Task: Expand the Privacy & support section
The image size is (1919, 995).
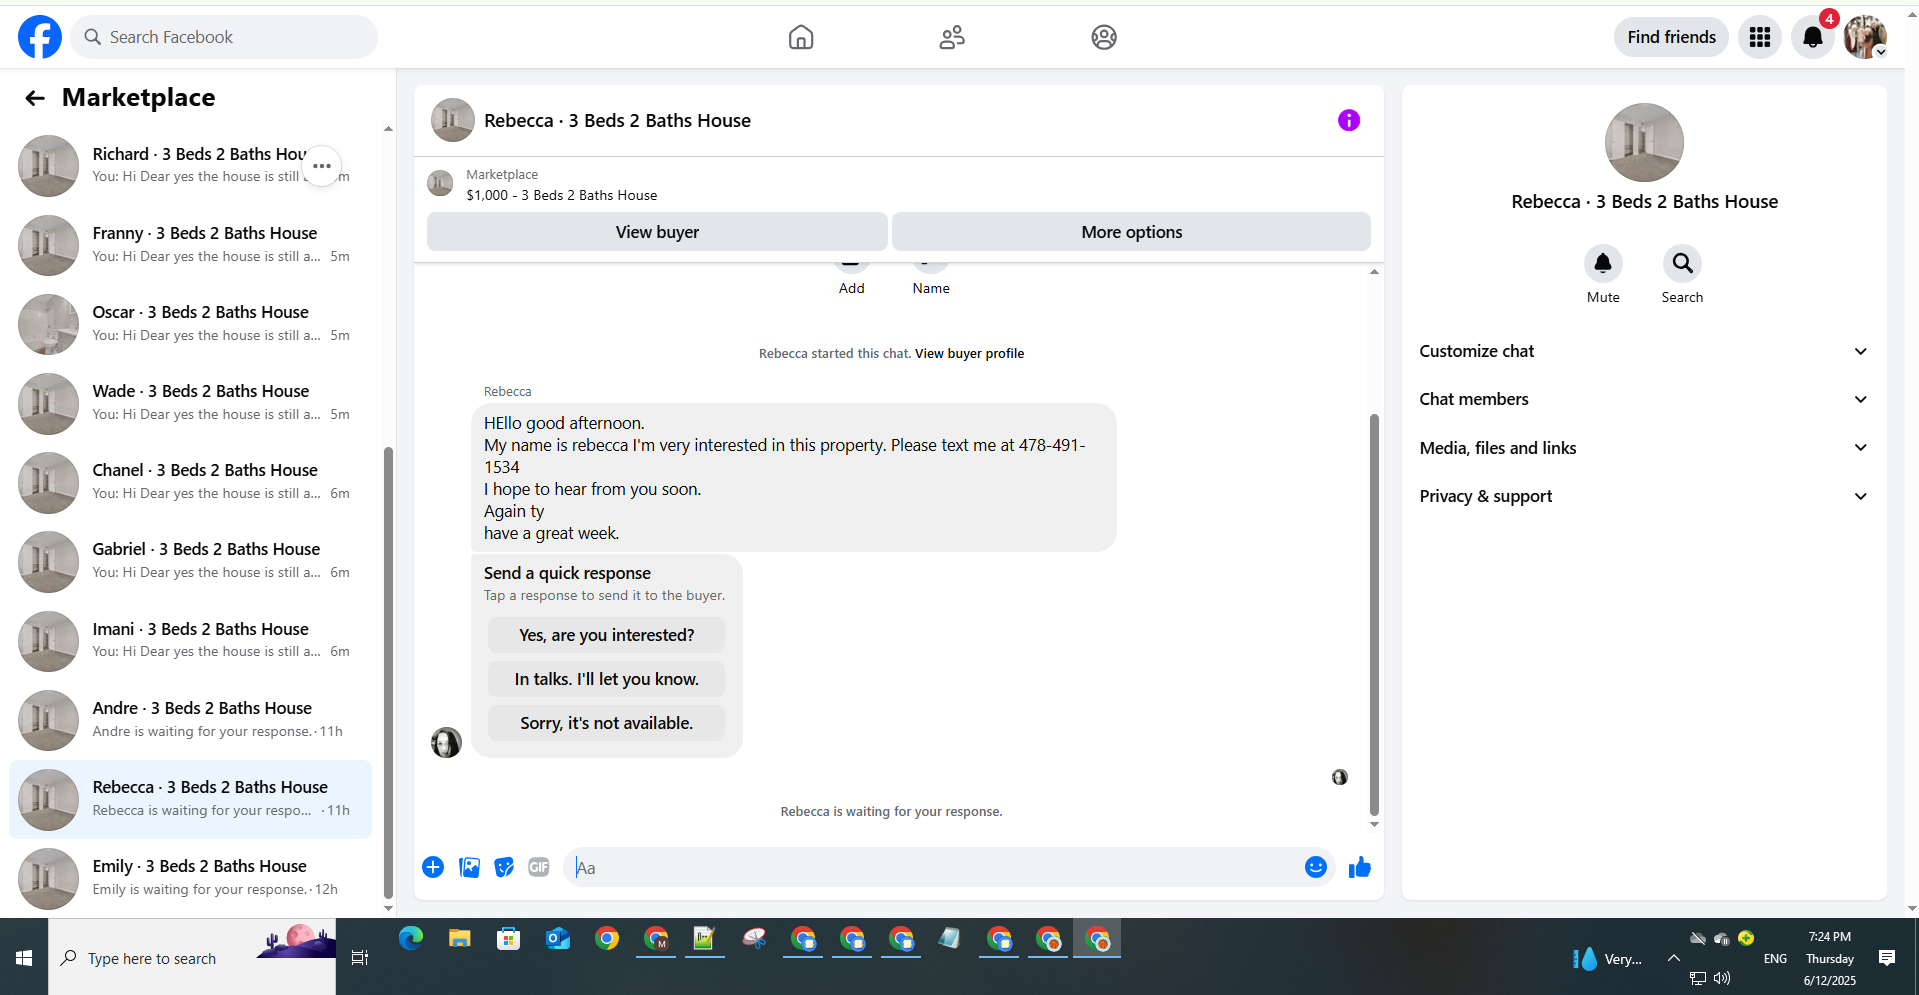Action: click(1644, 496)
